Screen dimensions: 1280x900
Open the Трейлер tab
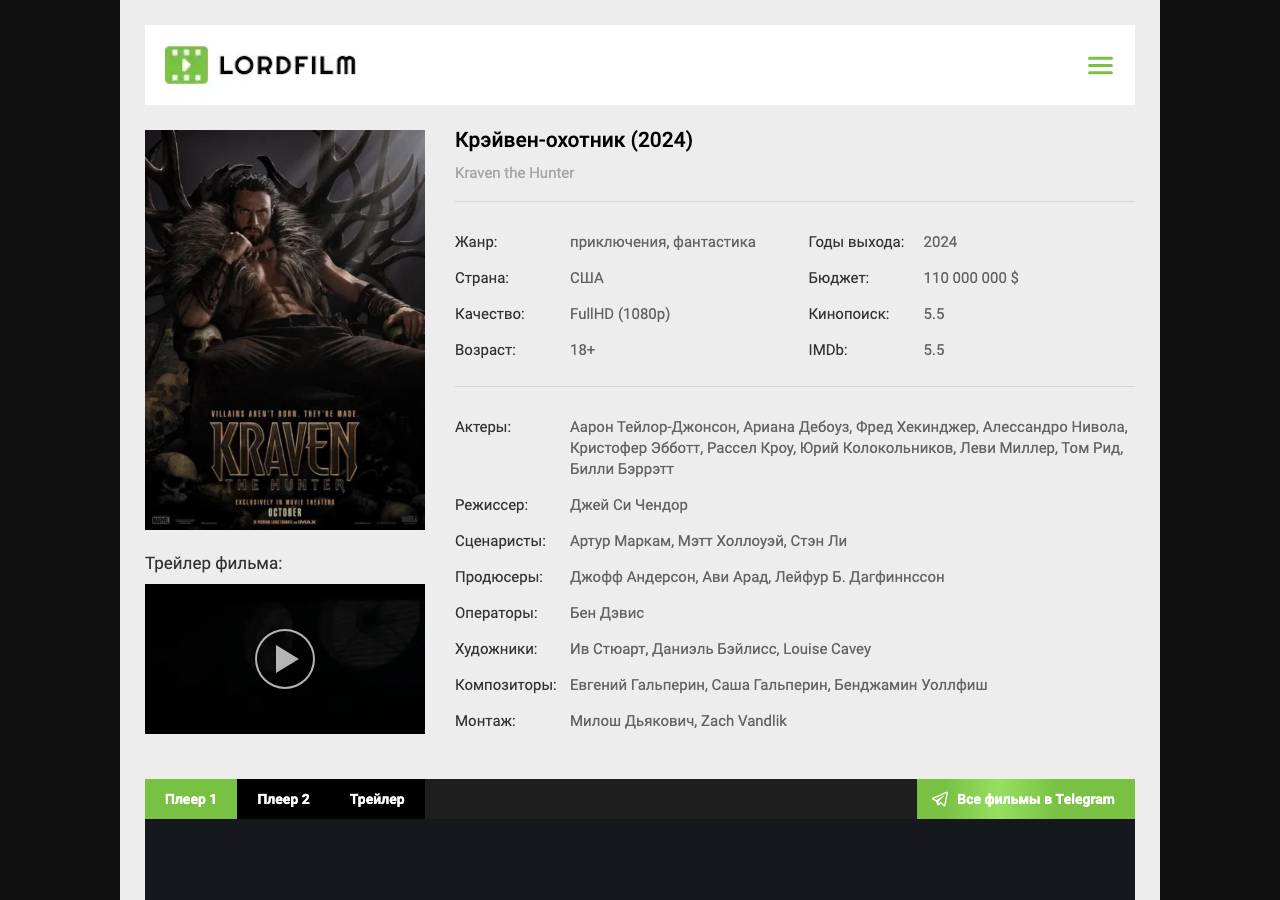[377, 799]
